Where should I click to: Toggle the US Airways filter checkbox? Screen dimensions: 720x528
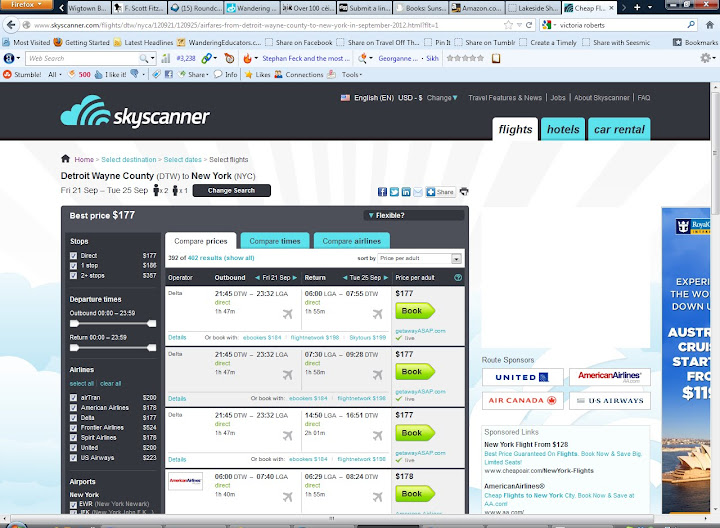point(73,458)
